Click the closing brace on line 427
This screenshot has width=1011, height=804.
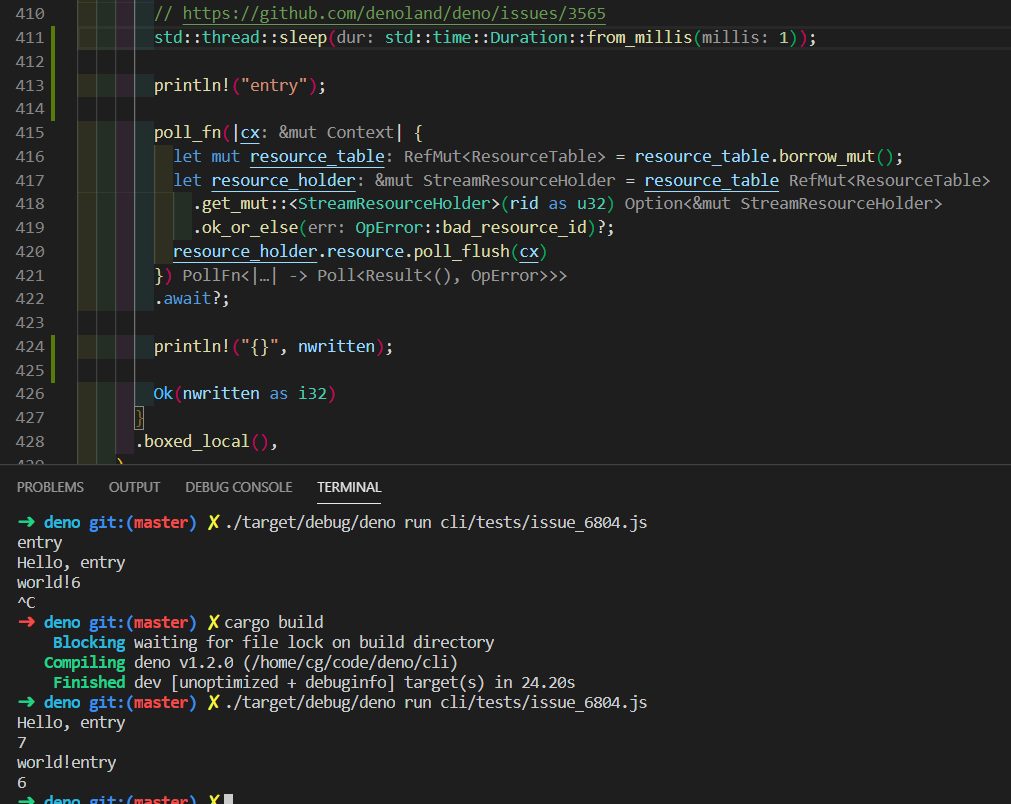(139, 418)
